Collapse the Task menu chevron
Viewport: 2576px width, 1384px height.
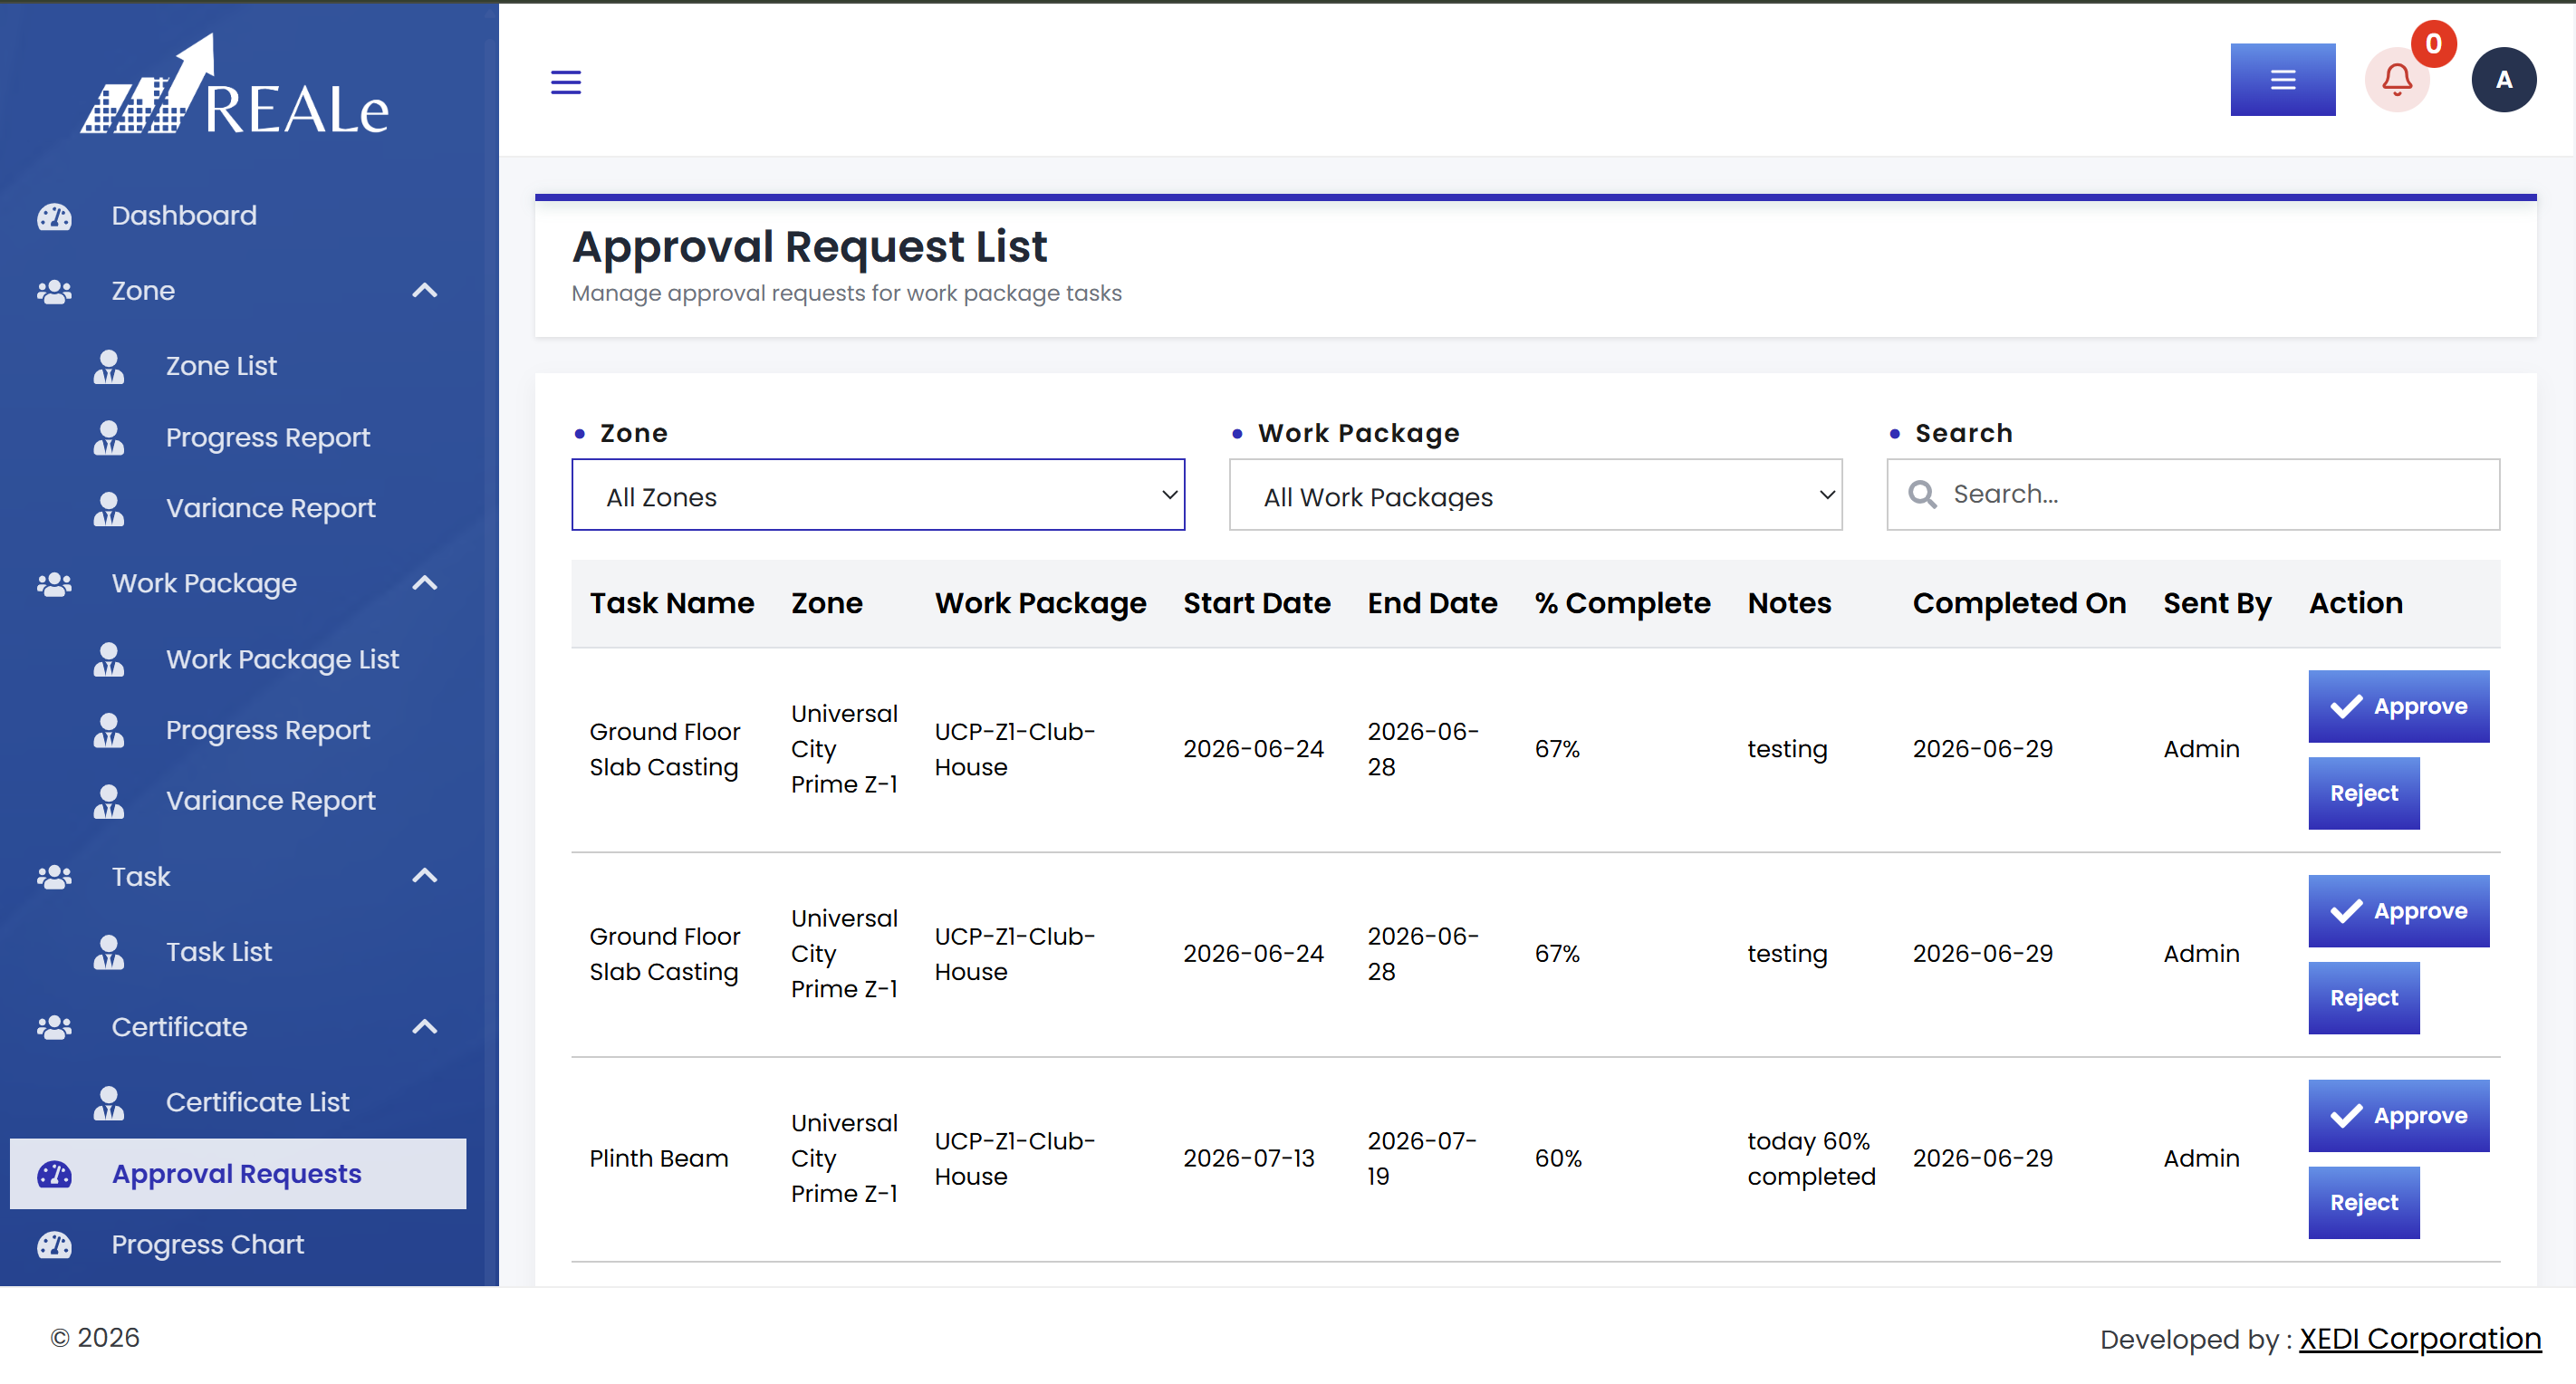[425, 877]
